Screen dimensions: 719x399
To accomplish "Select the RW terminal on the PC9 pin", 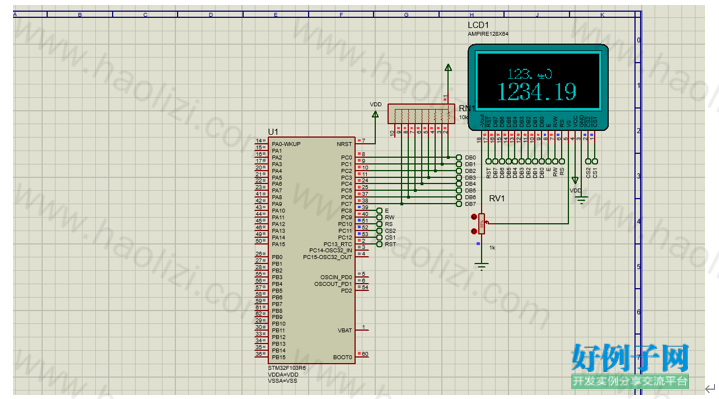I will 379,217.
